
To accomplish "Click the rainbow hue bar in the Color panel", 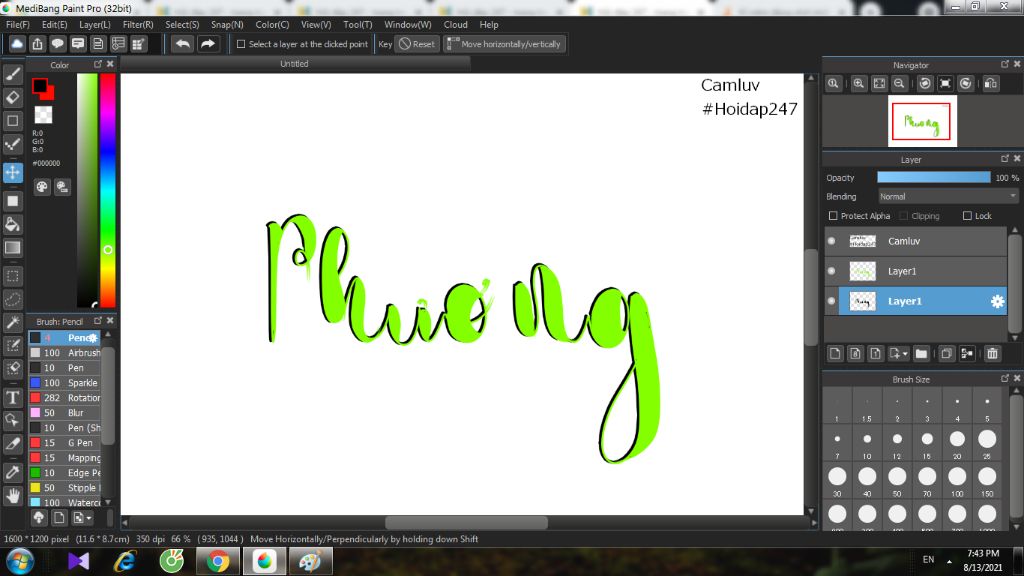I will (x=108, y=189).
